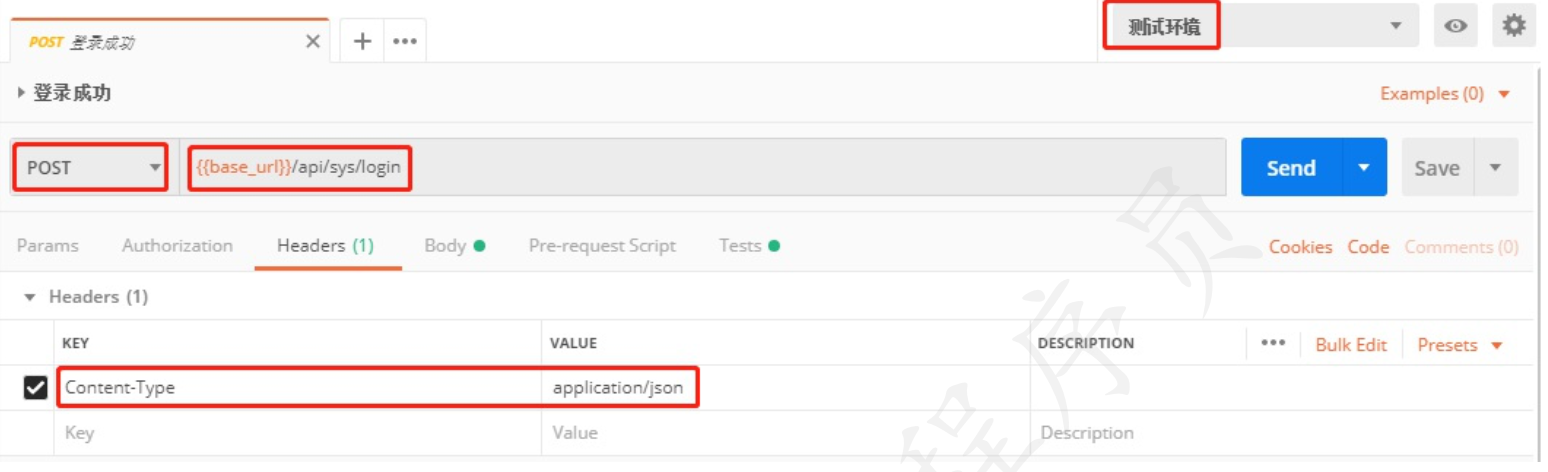Open the tab options ellipsis menu
This screenshot has height=472, width=1548.
tap(404, 42)
